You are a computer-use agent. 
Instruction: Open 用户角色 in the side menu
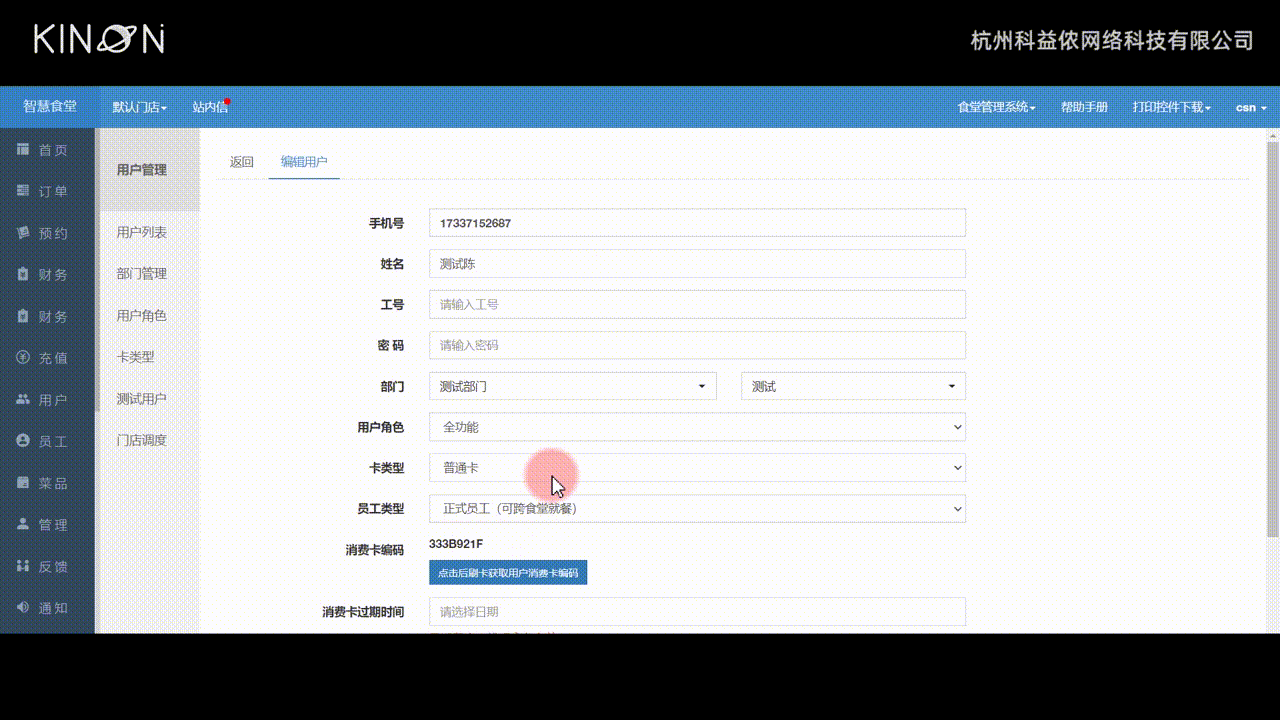tap(142, 316)
